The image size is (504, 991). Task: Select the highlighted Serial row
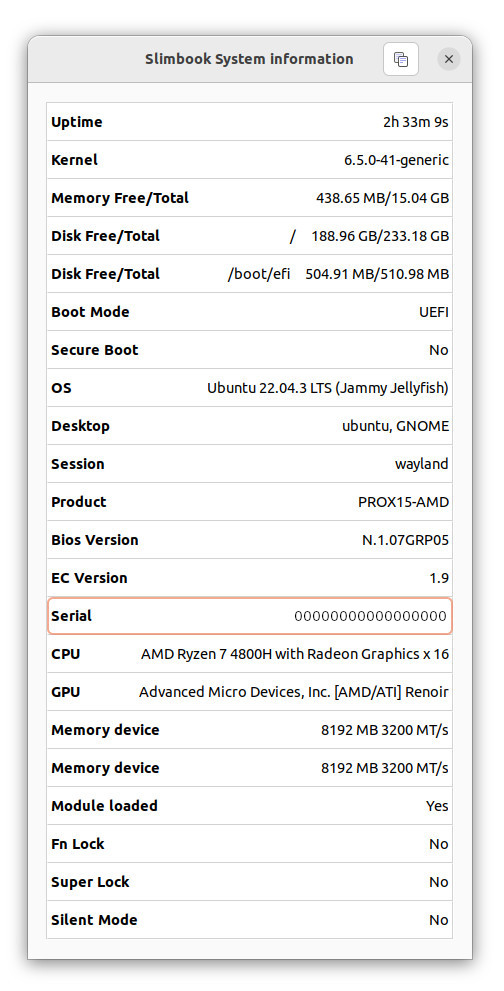[x=250, y=616]
